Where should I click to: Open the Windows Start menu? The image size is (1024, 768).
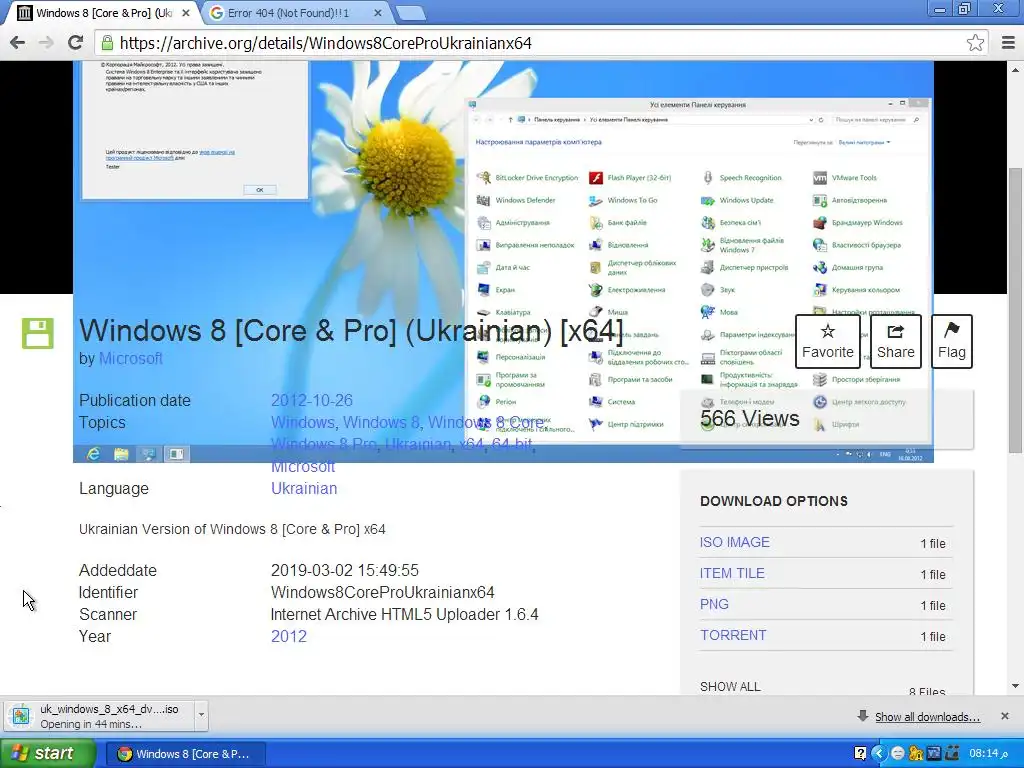click(46, 754)
